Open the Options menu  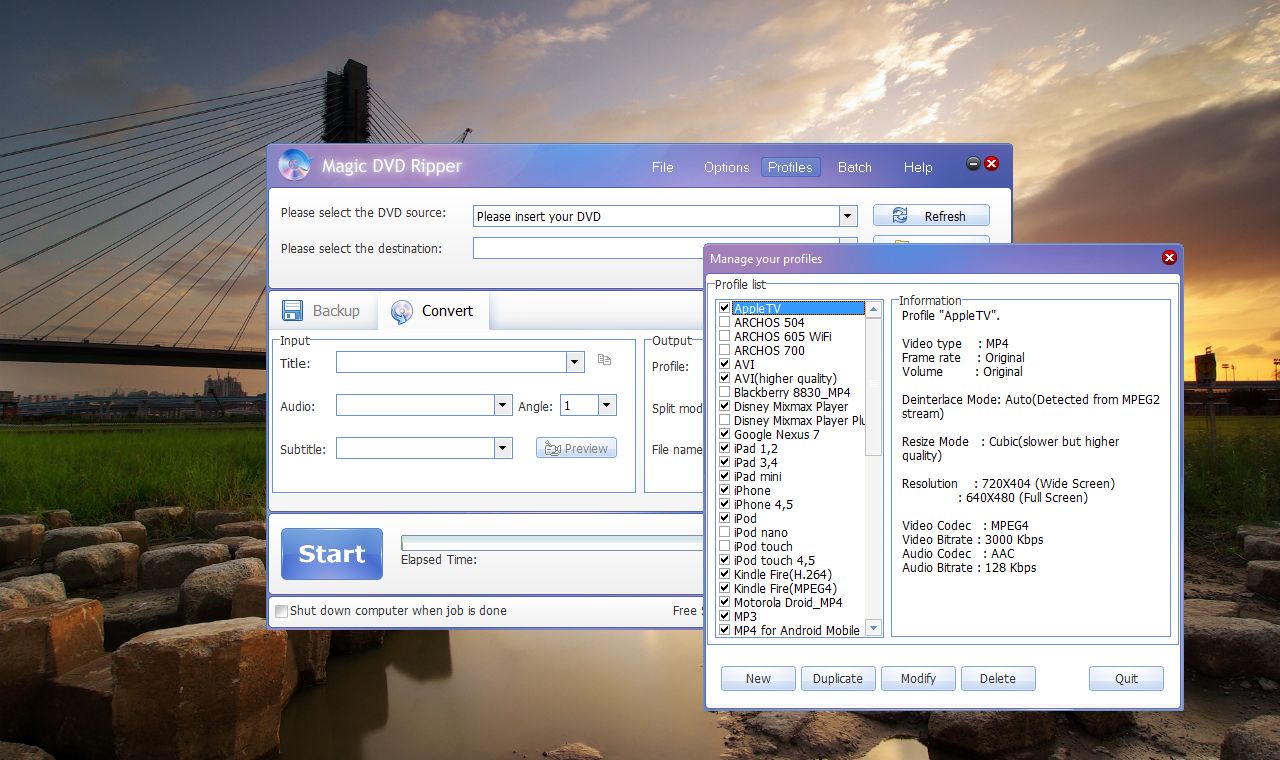pos(726,167)
